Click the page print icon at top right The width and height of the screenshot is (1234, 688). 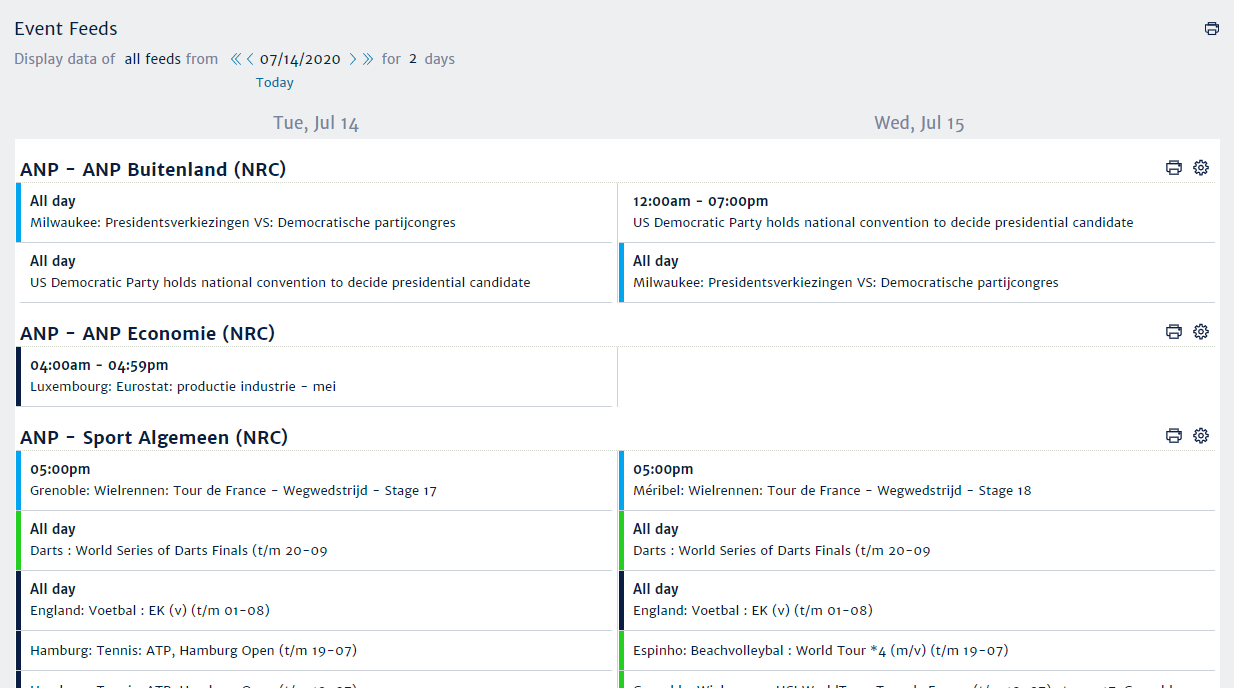coord(1211,29)
